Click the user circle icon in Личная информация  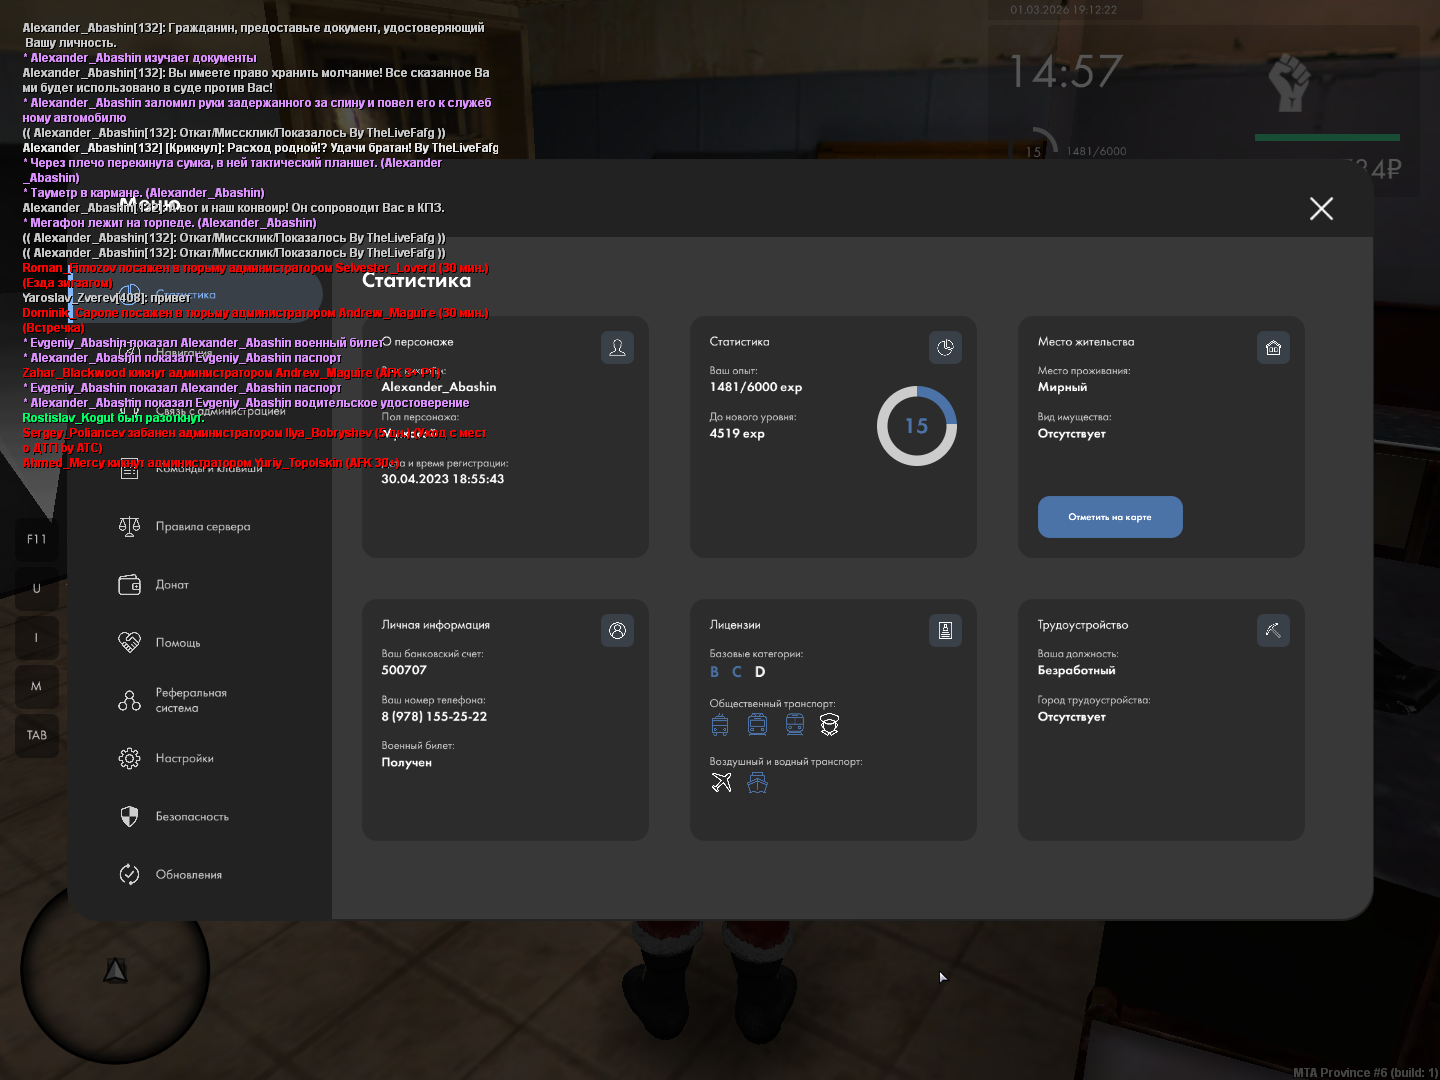(617, 631)
